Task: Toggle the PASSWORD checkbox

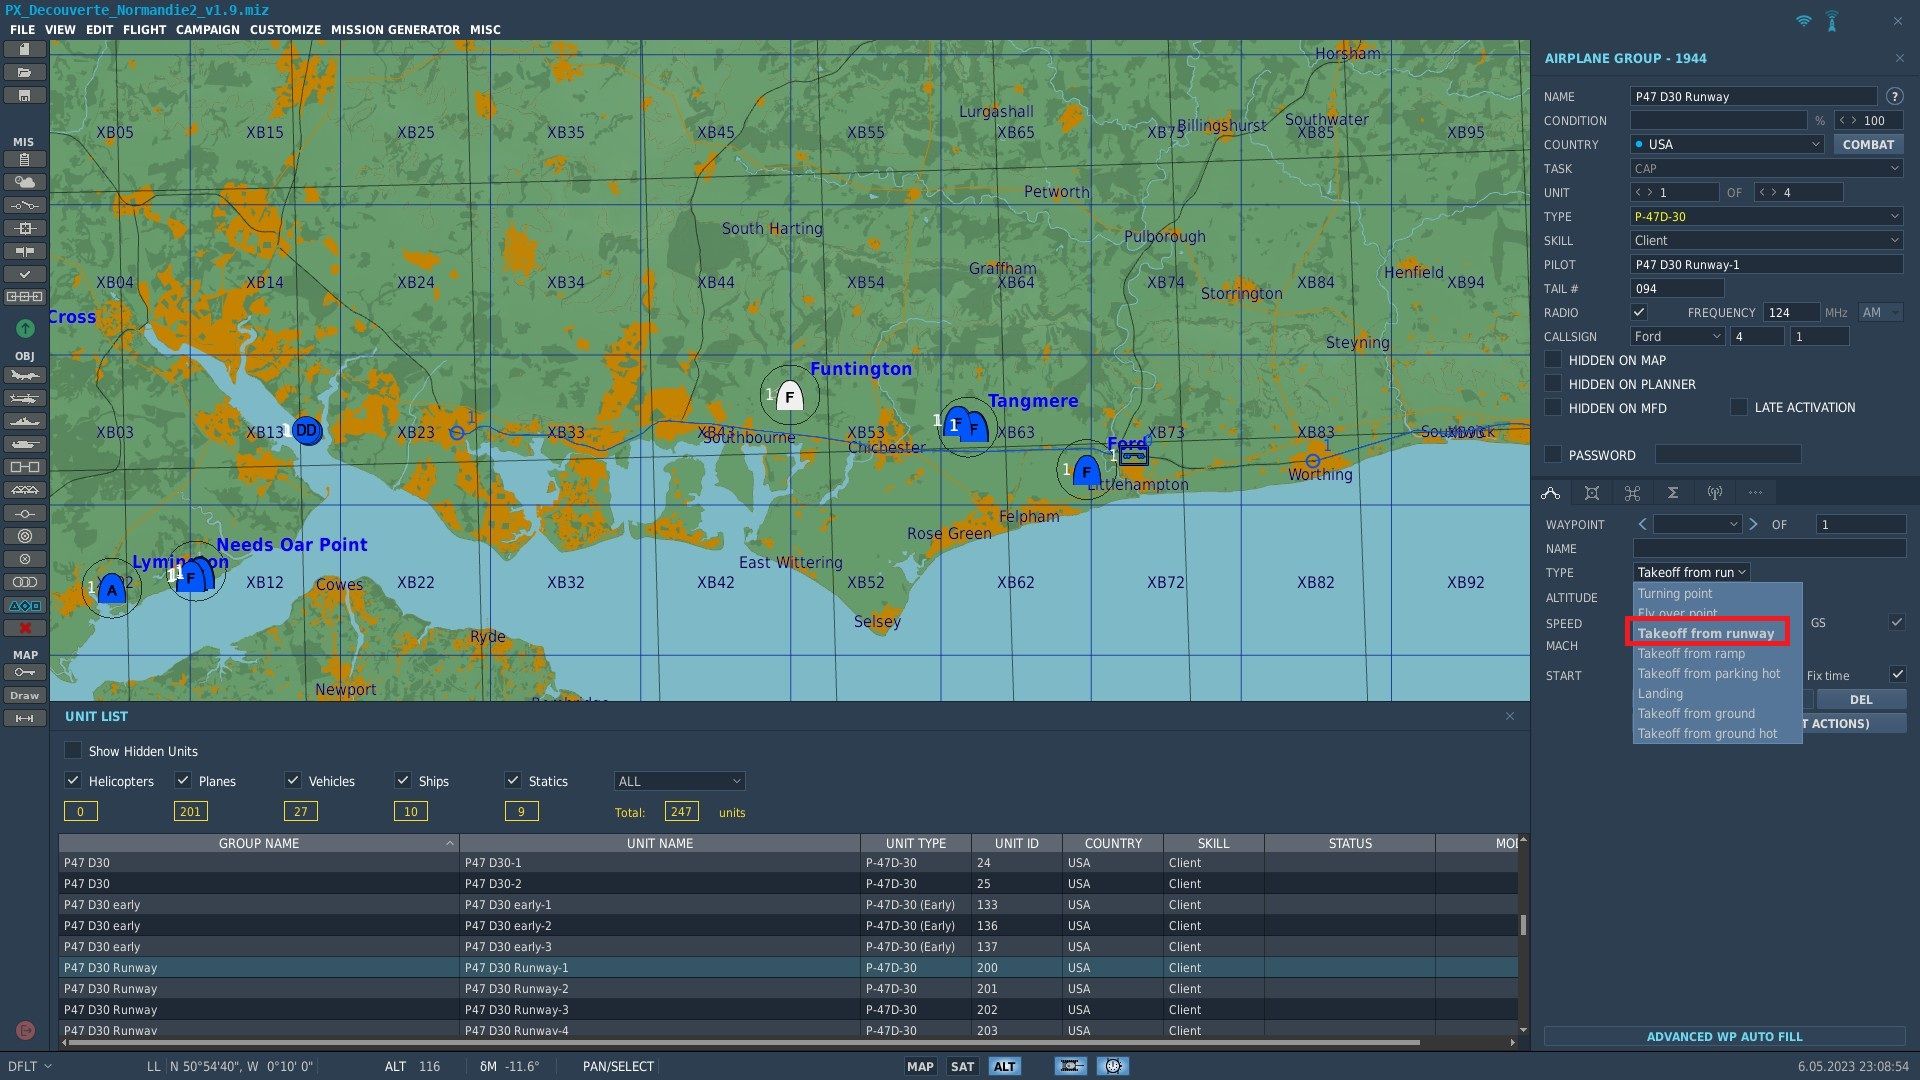Action: [1553, 455]
